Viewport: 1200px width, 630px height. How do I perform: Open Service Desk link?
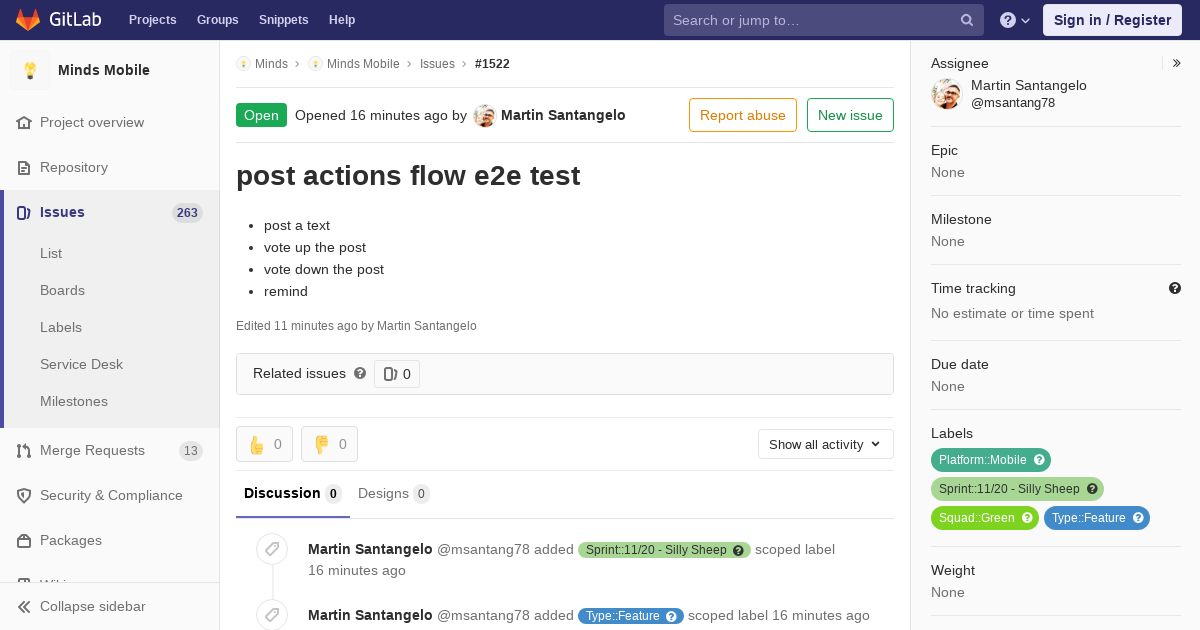(x=81, y=365)
